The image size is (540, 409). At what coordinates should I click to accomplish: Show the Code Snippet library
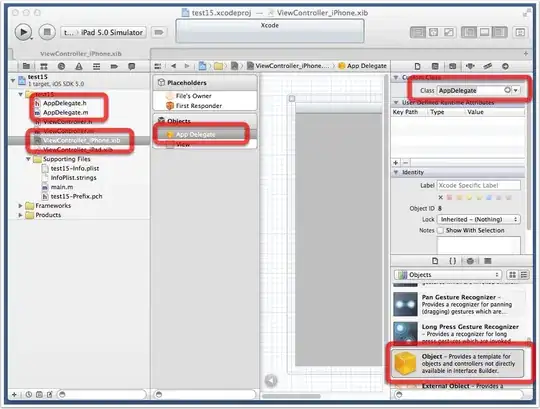(x=453, y=261)
